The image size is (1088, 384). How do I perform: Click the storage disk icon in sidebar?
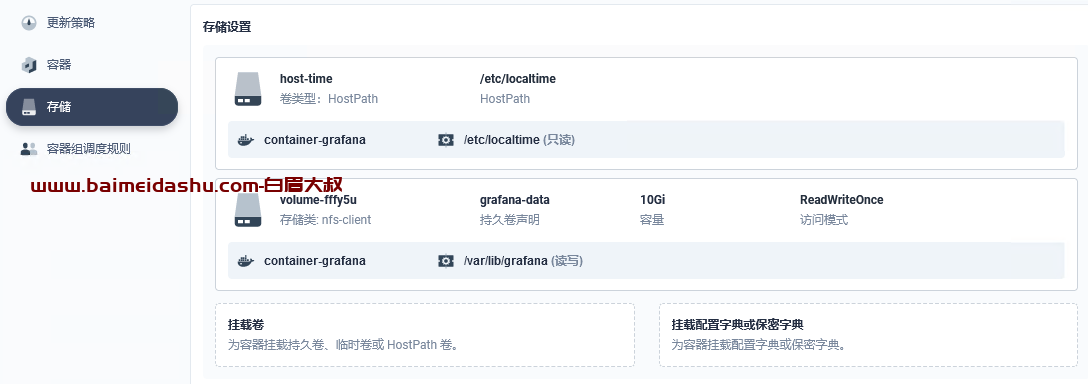point(28,107)
